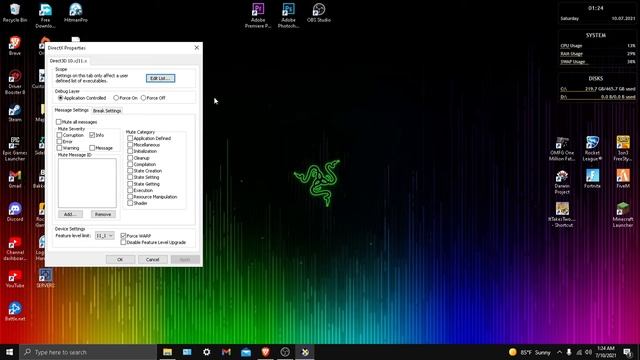Select the SERVERS desktop shortcut
640x360 pixels.
click(45, 279)
